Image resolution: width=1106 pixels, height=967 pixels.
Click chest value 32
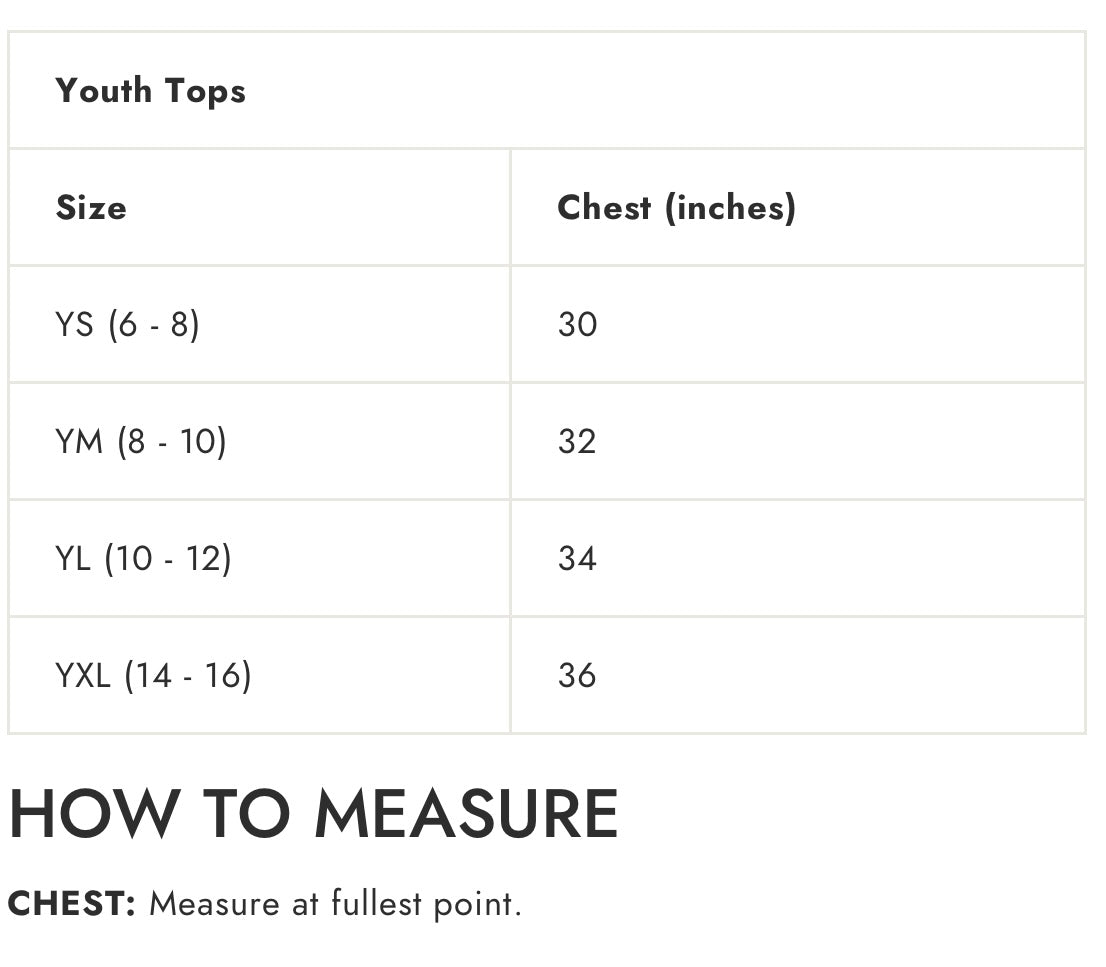[577, 442]
